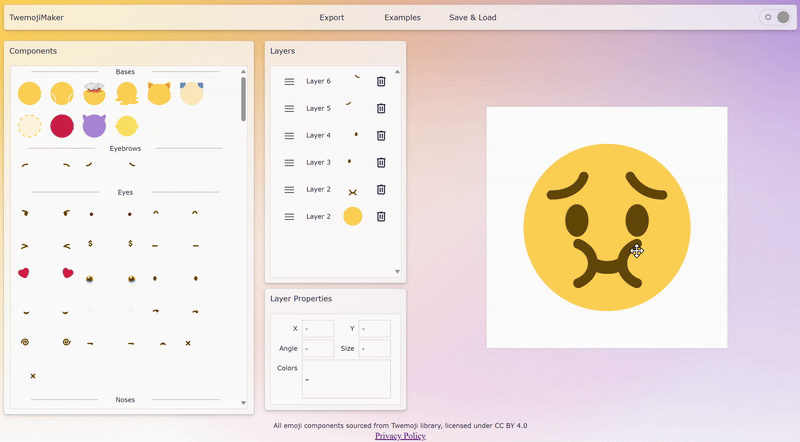
Task: Grab the drag handle of Layer 5
Action: click(x=289, y=108)
